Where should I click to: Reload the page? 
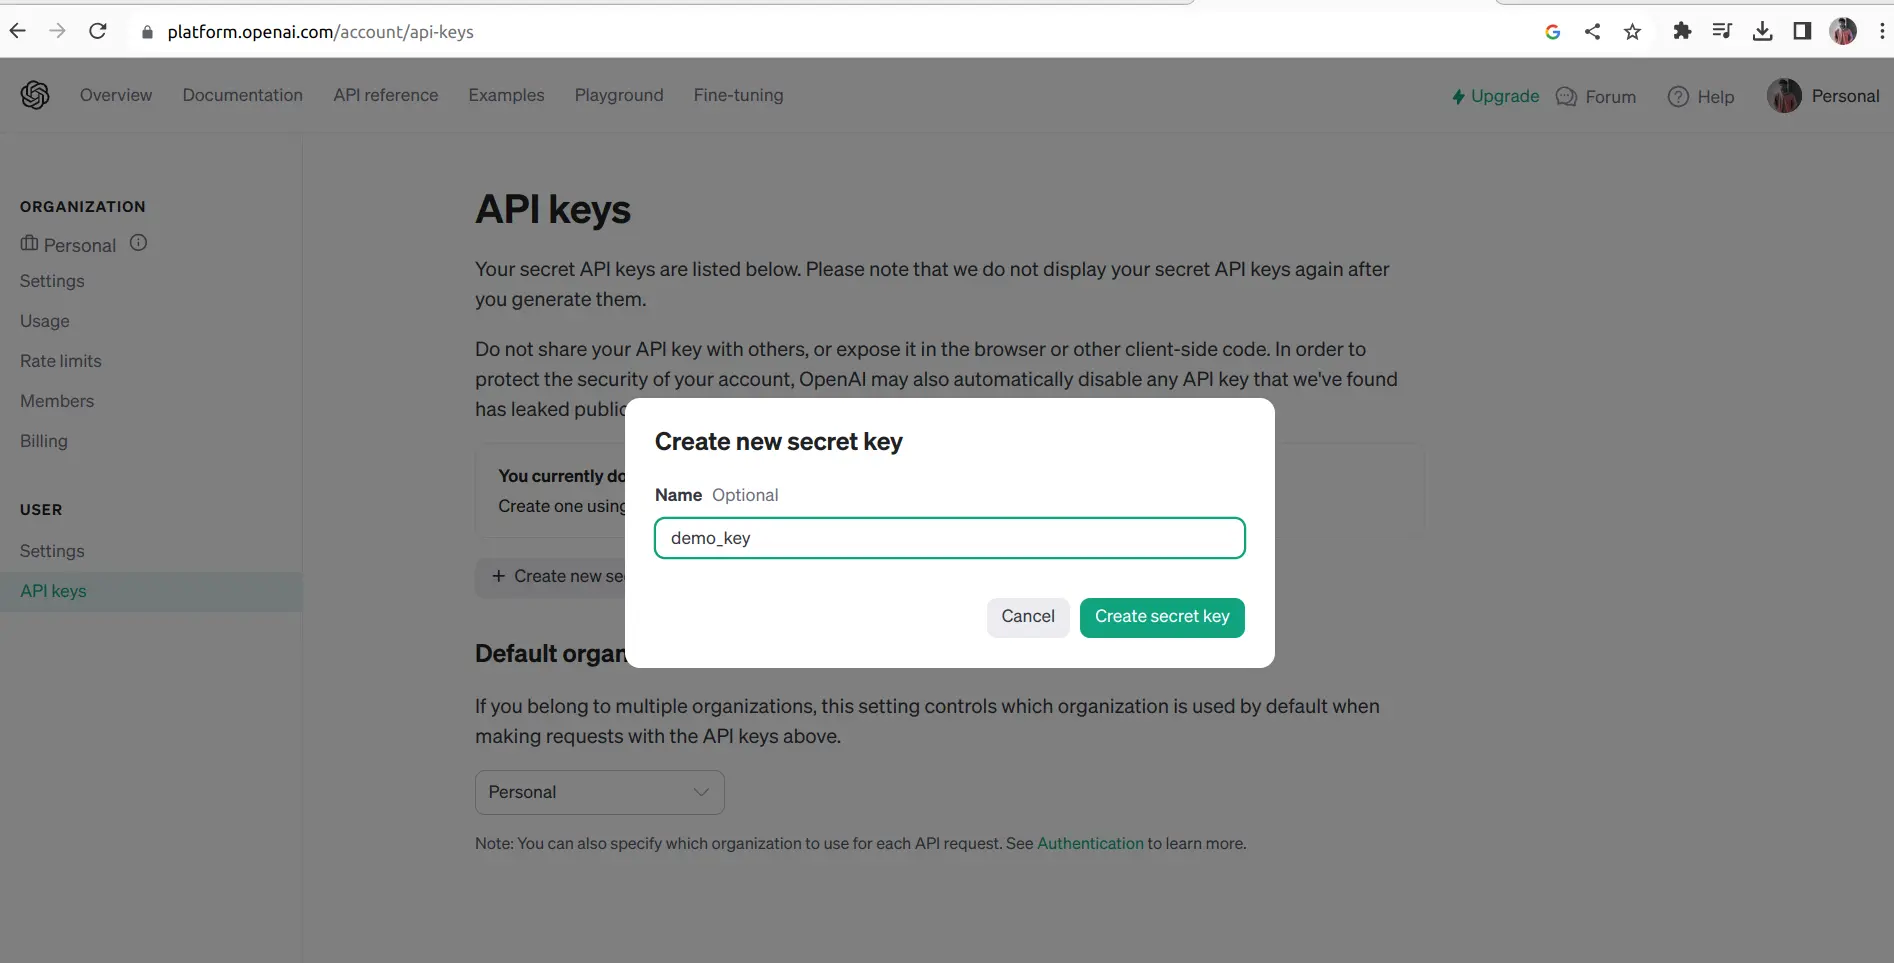[97, 31]
